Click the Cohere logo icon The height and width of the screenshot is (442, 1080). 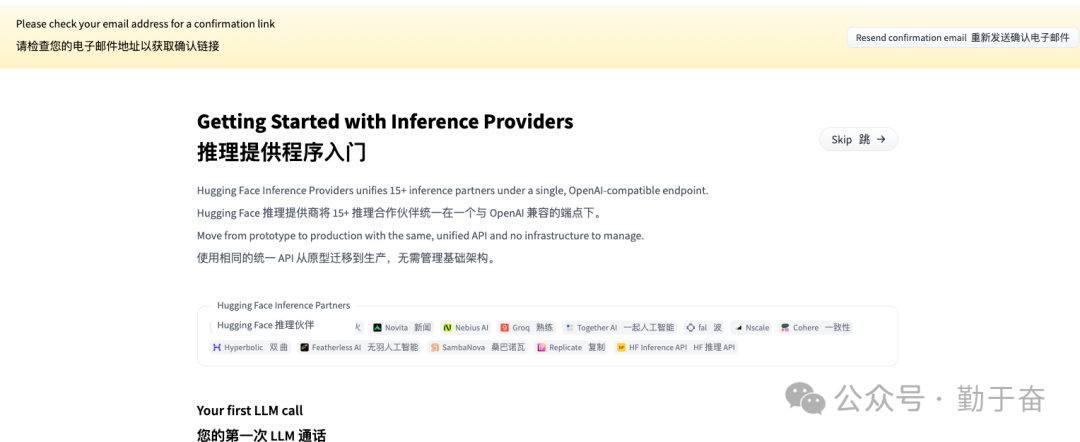click(785, 328)
